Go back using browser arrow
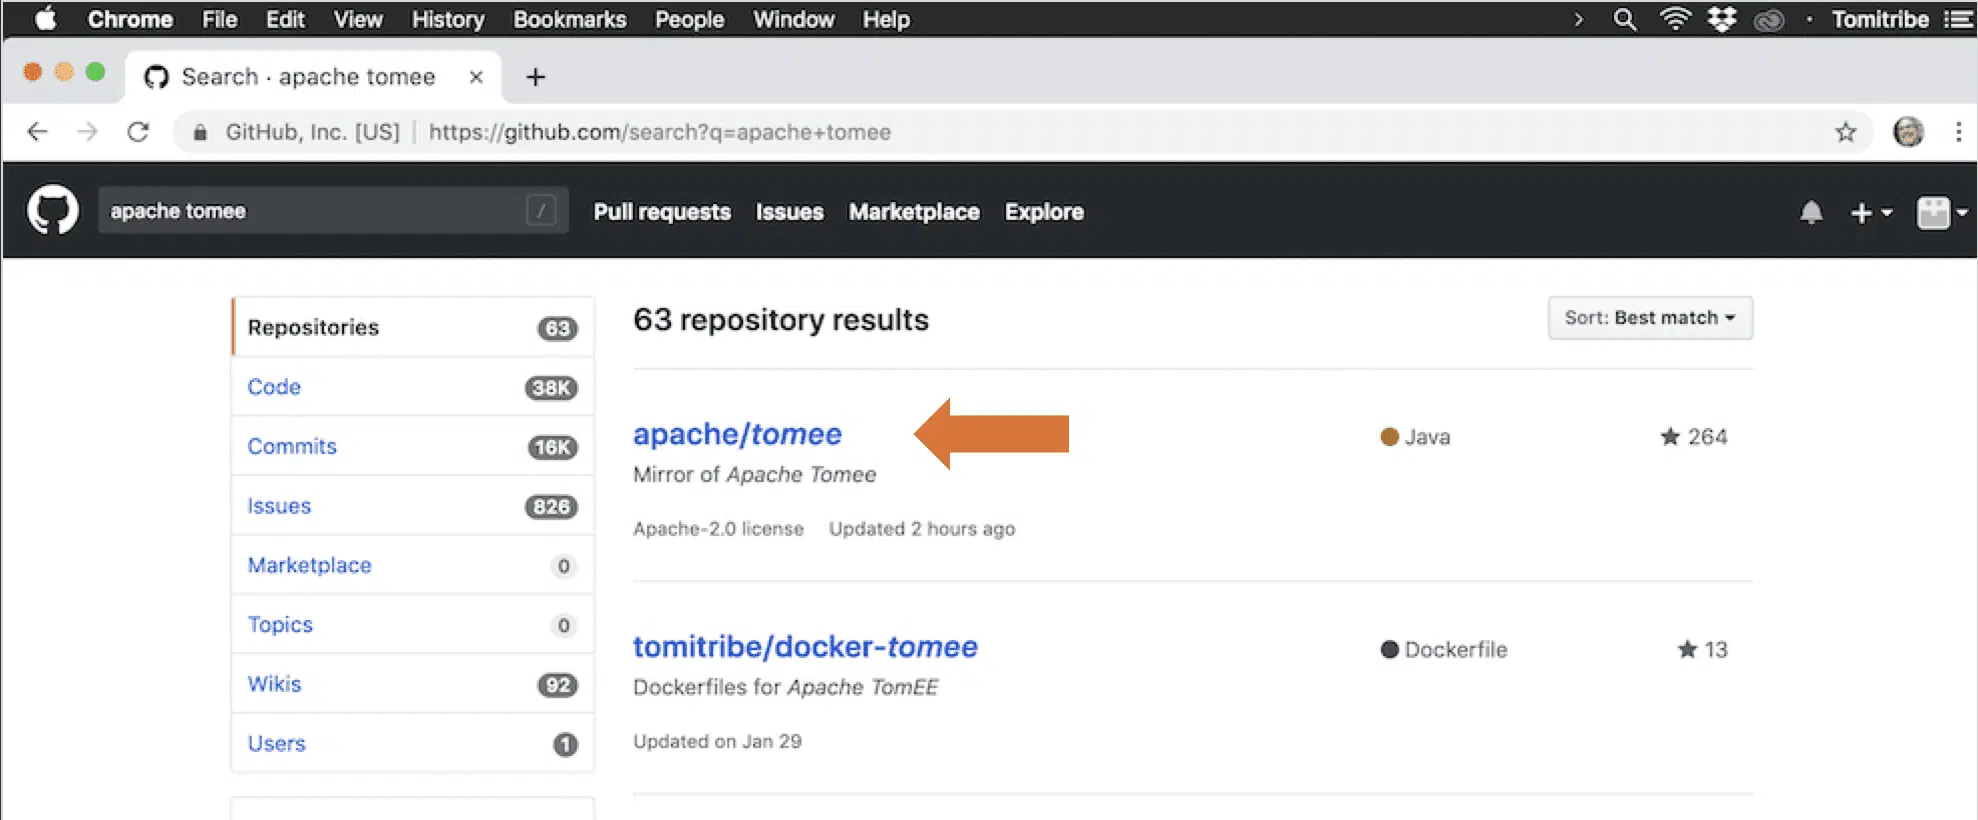Image resolution: width=1978 pixels, height=820 pixels. 38,132
